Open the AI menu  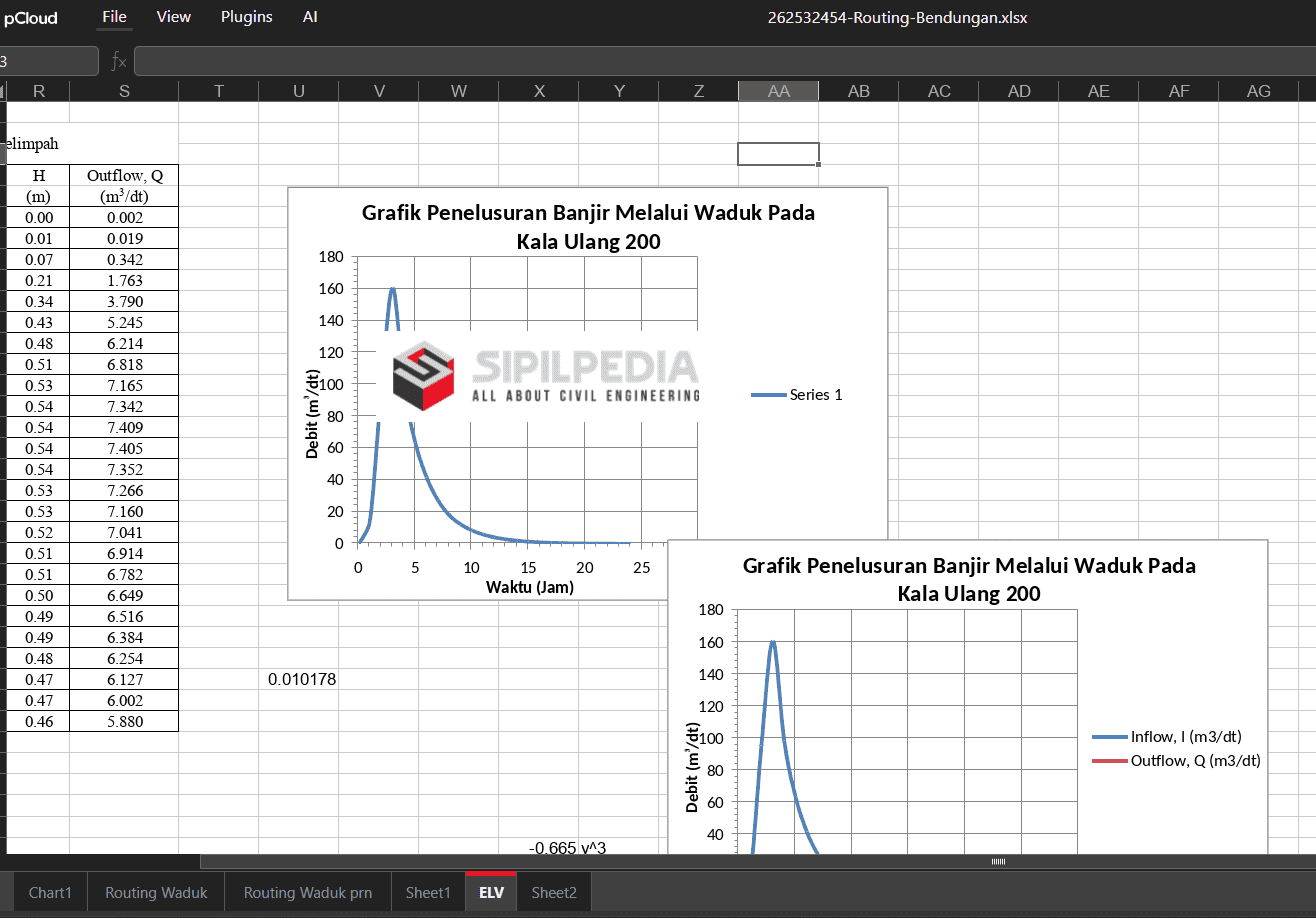310,17
